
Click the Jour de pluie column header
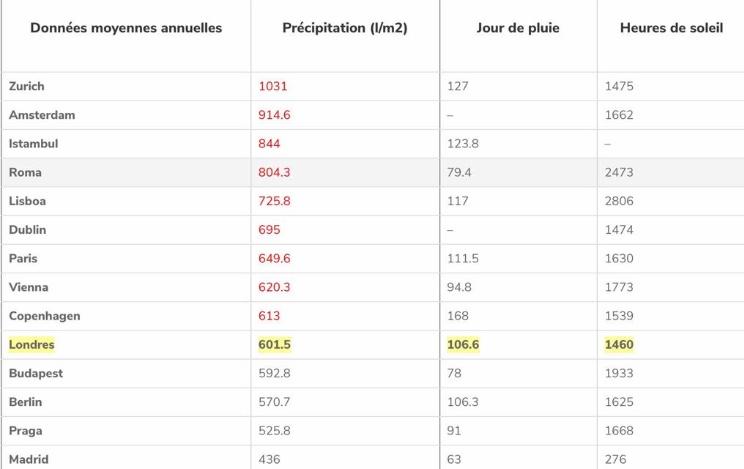518,28
